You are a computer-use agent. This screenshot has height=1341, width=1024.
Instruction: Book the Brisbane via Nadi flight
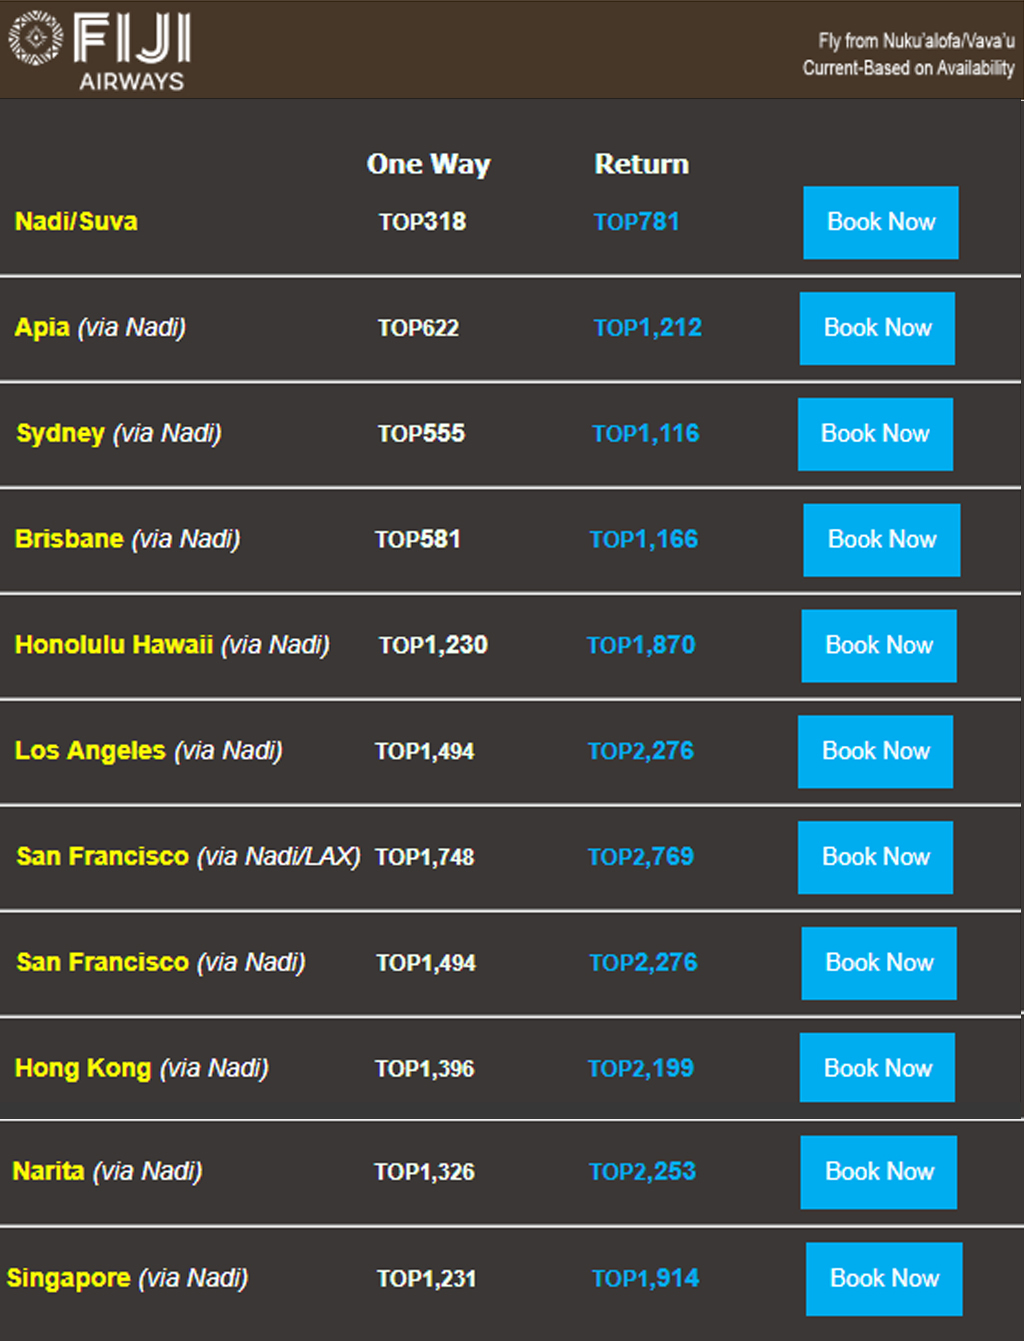pos(882,540)
